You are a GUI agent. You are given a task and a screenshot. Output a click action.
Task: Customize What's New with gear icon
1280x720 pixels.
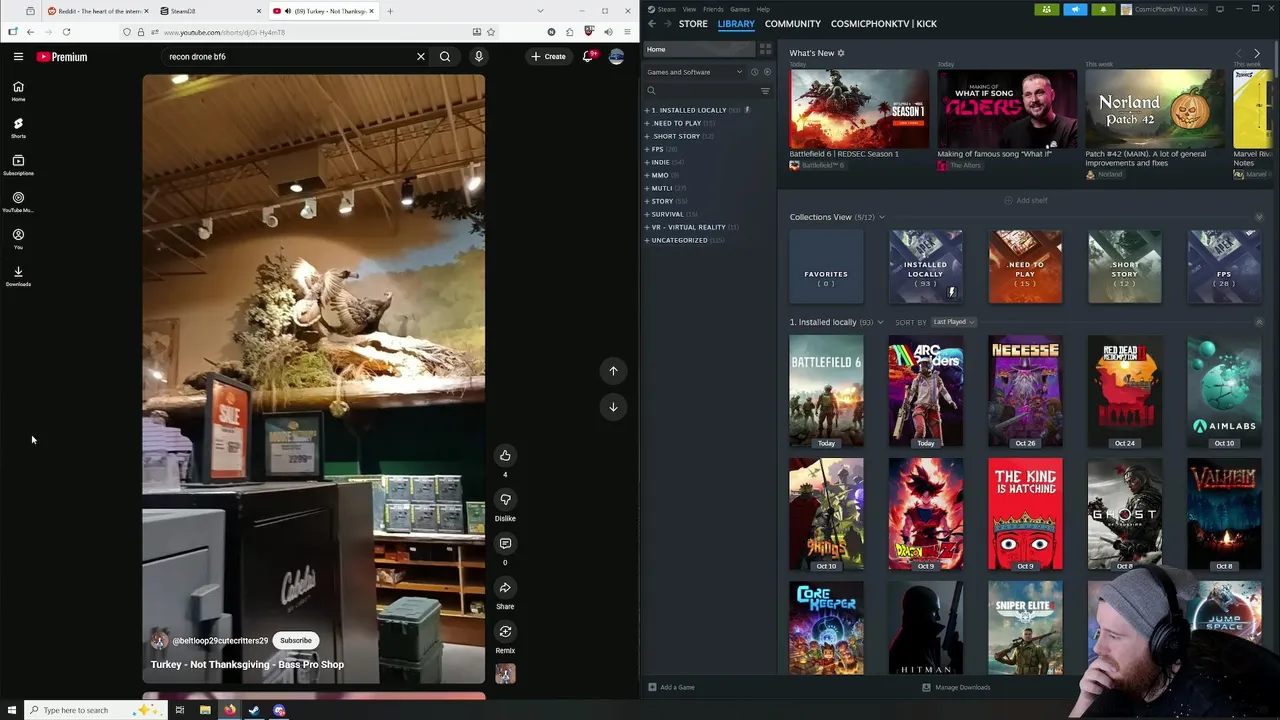click(841, 53)
